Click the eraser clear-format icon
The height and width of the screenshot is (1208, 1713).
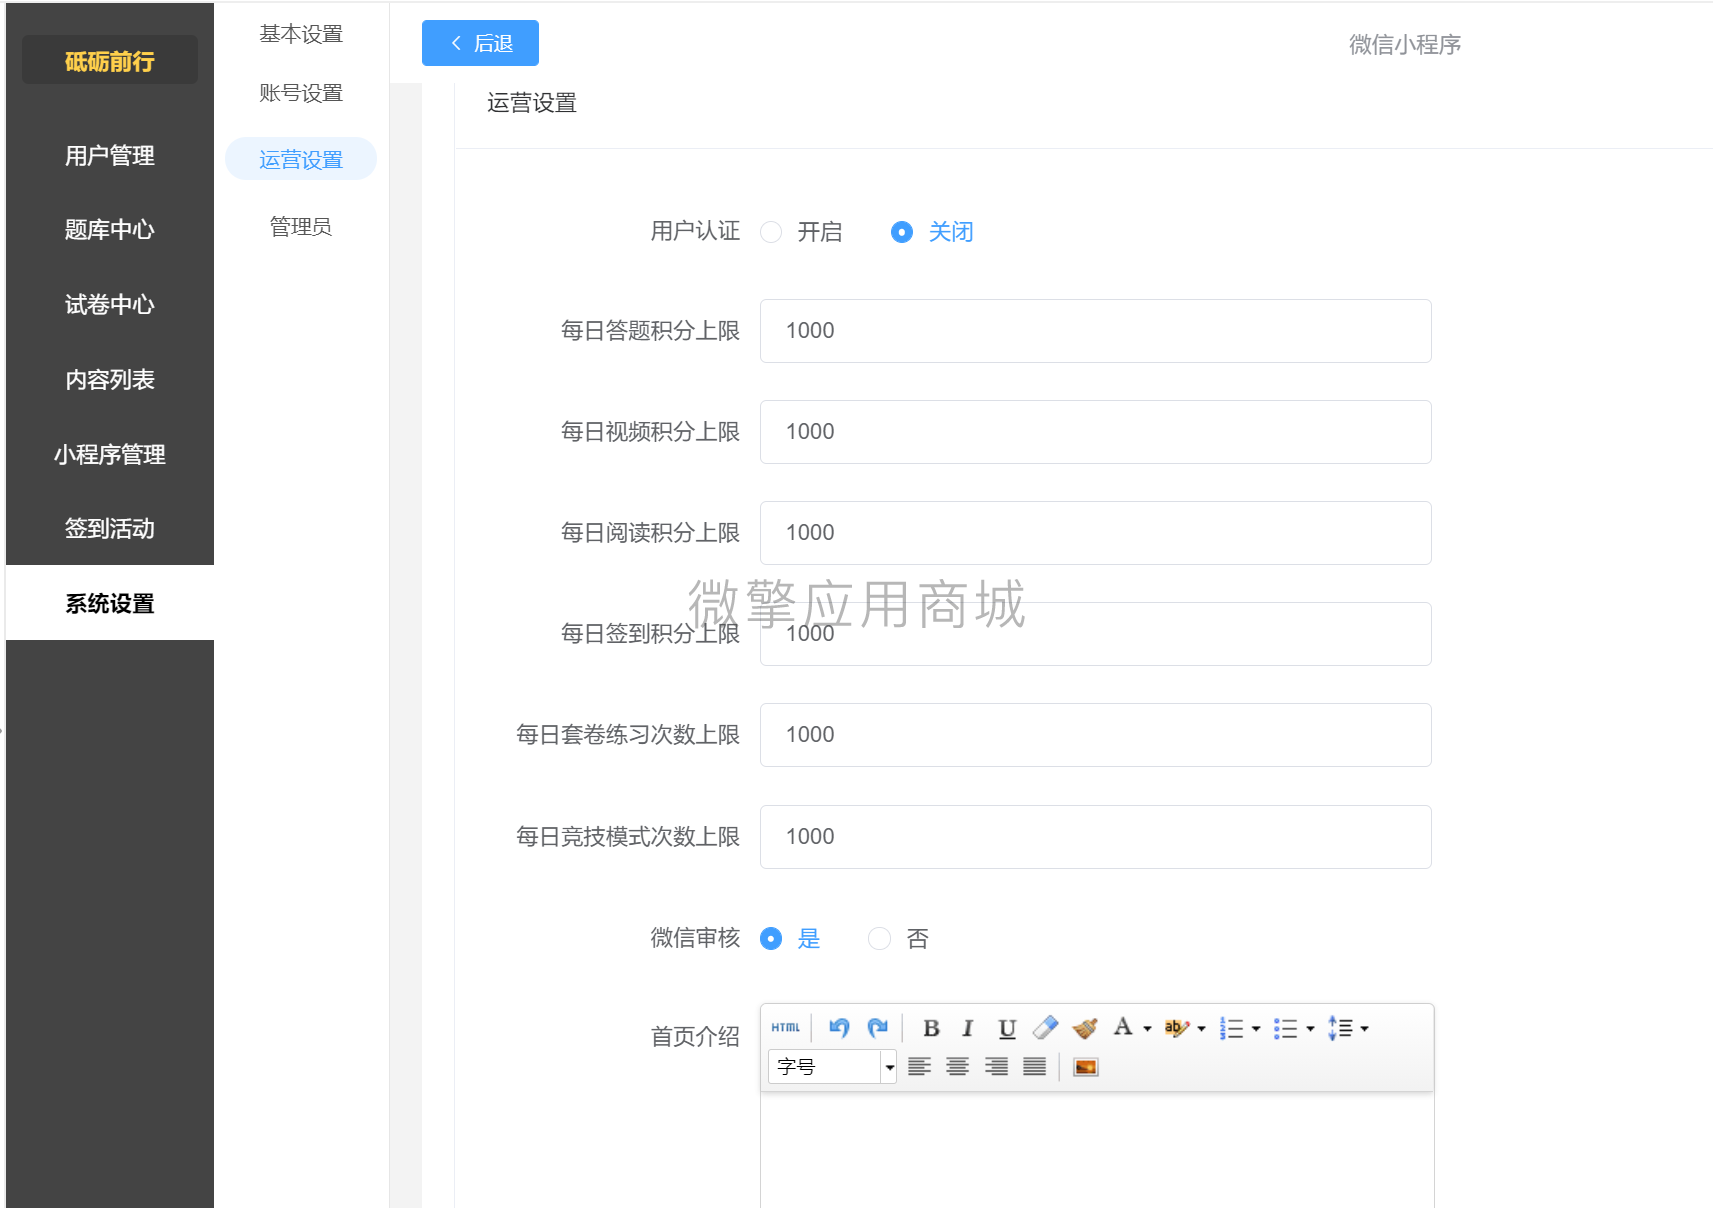pyautogui.click(x=1045, y=1028)
